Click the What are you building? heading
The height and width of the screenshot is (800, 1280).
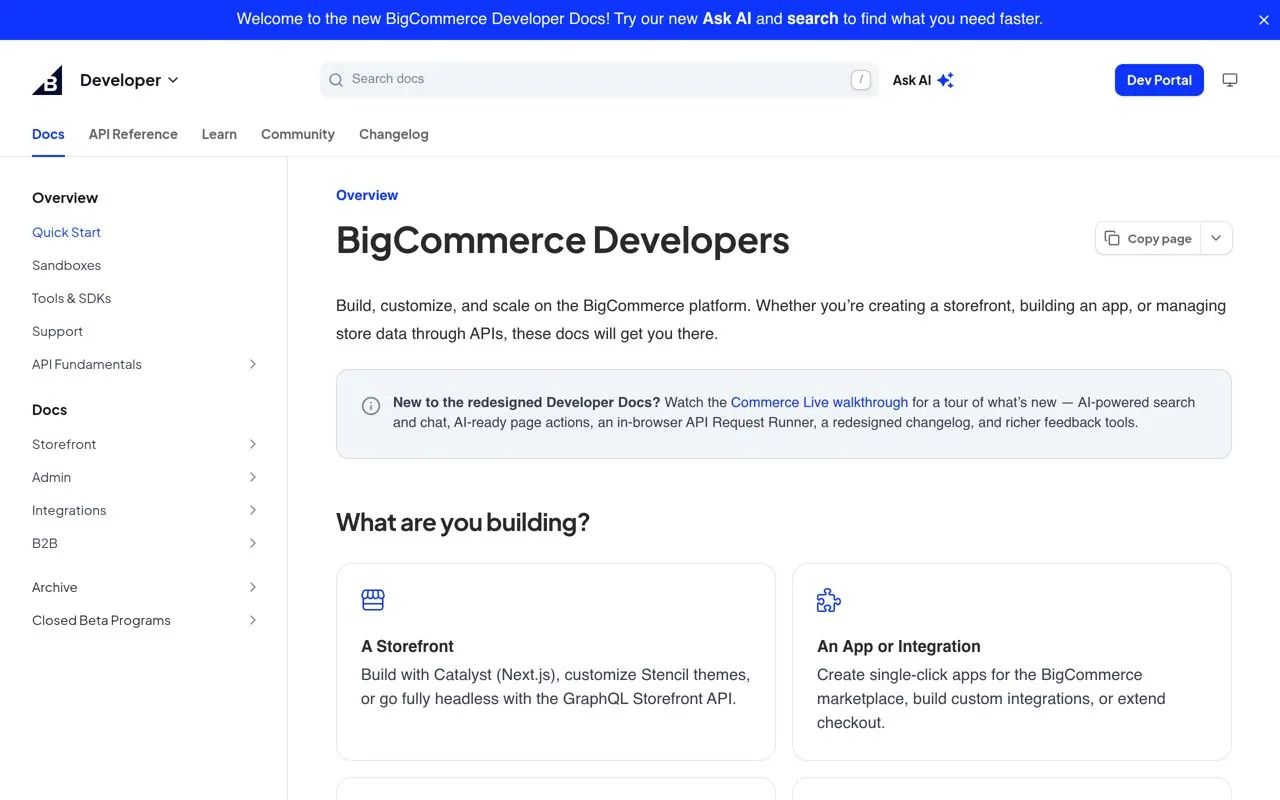coord(463,522)
